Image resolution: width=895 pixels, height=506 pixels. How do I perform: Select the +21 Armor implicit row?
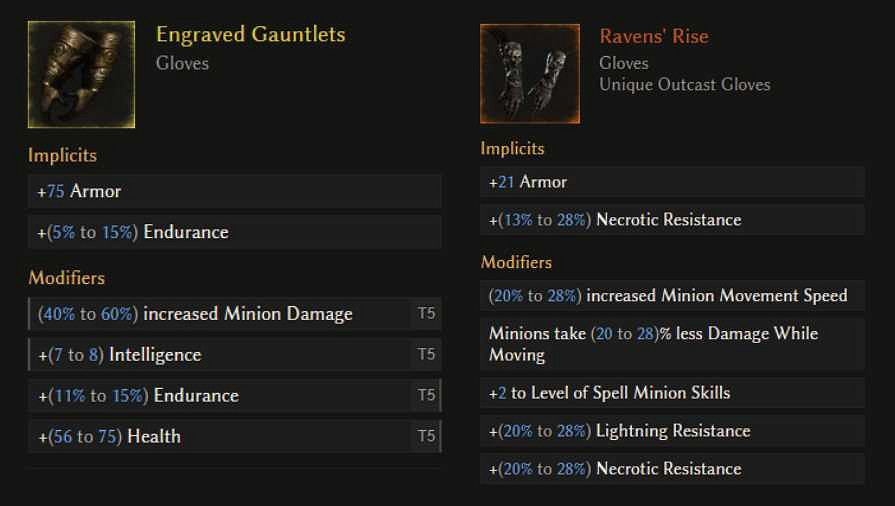pos(672,182)
